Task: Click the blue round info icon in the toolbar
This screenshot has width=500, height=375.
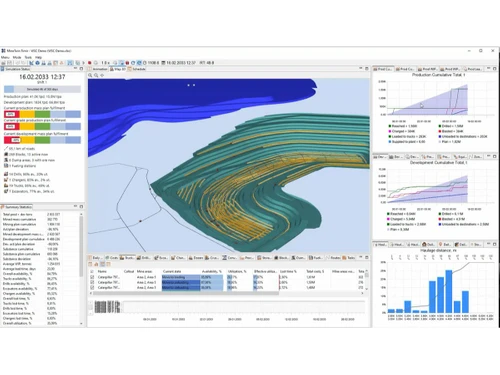Action: pos(37,63)
